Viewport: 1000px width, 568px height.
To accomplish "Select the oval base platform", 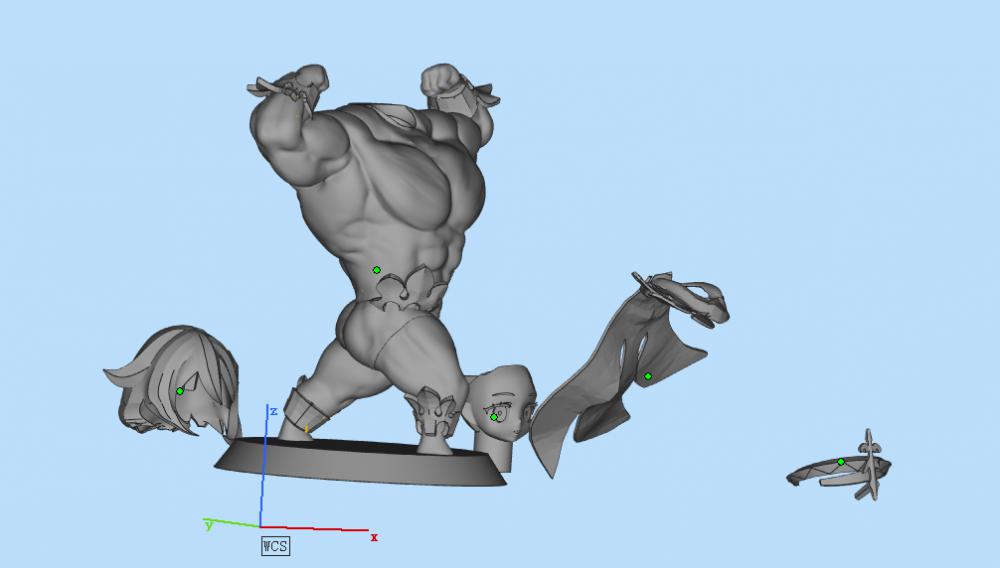I will [x=361, y=463].
